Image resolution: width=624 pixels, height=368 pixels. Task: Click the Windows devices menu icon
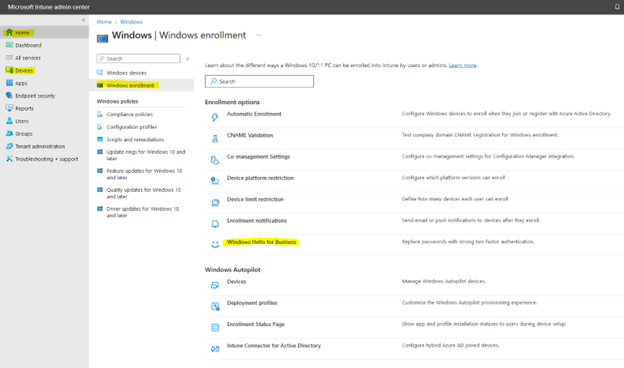100,72
